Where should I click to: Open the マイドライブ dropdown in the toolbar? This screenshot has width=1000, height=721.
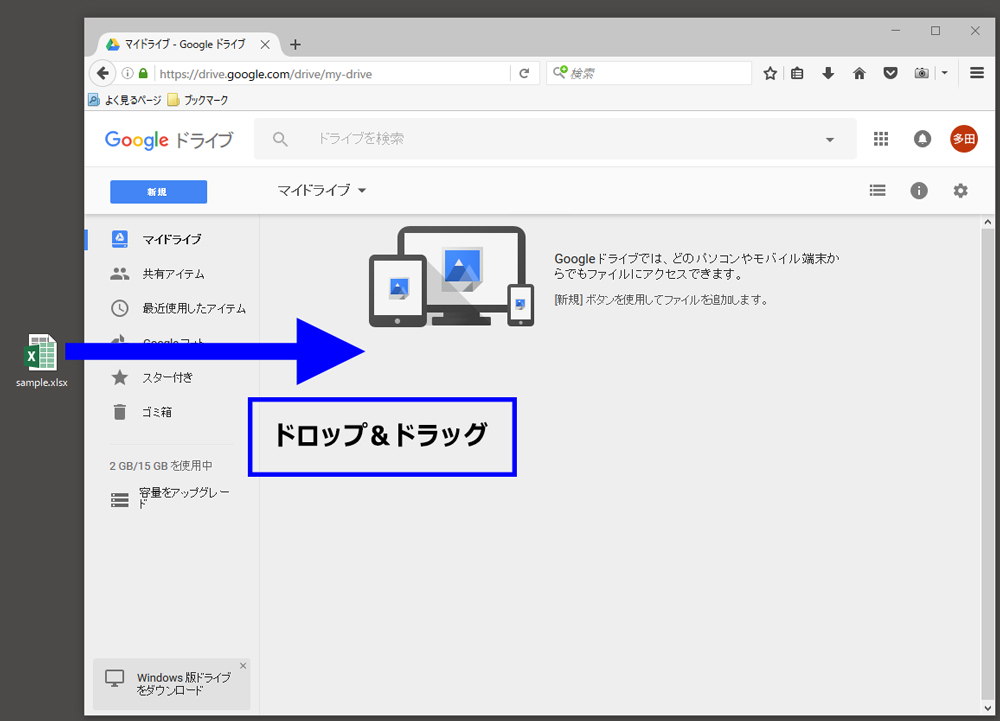tap(321, 190)
